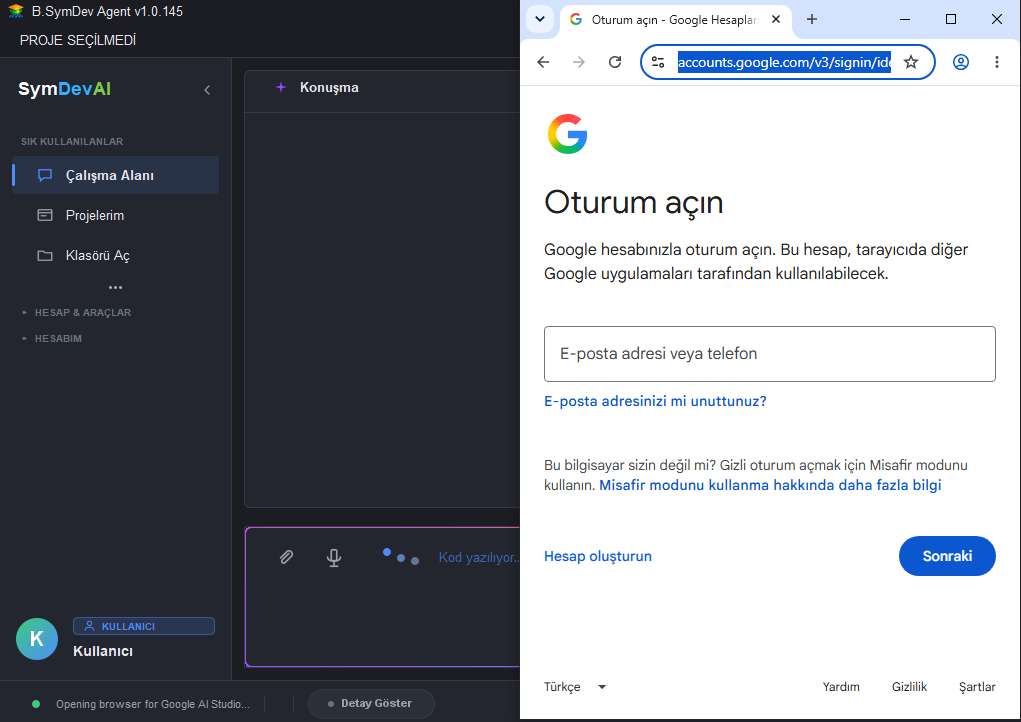Click the 'Kod yazılıyor...' progress text
Screen dimensions: 1021x722
(479, 557)
